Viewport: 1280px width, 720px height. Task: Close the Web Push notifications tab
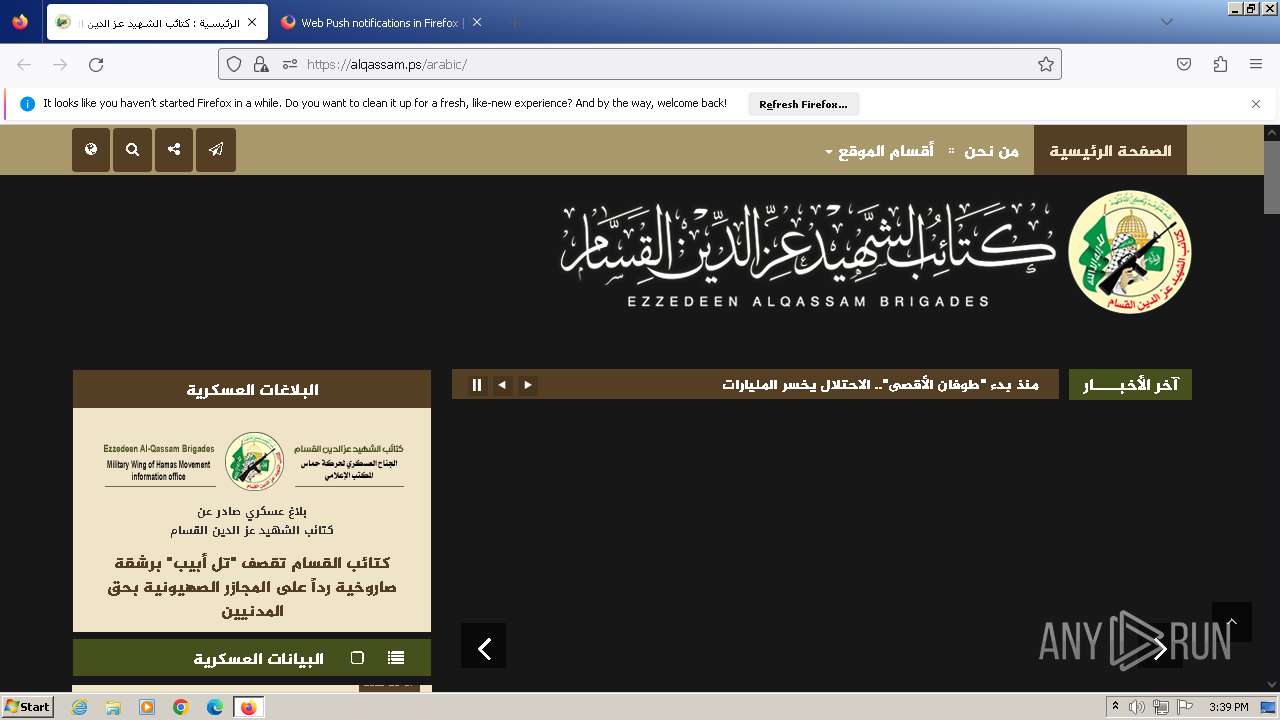tap(476, 22)
